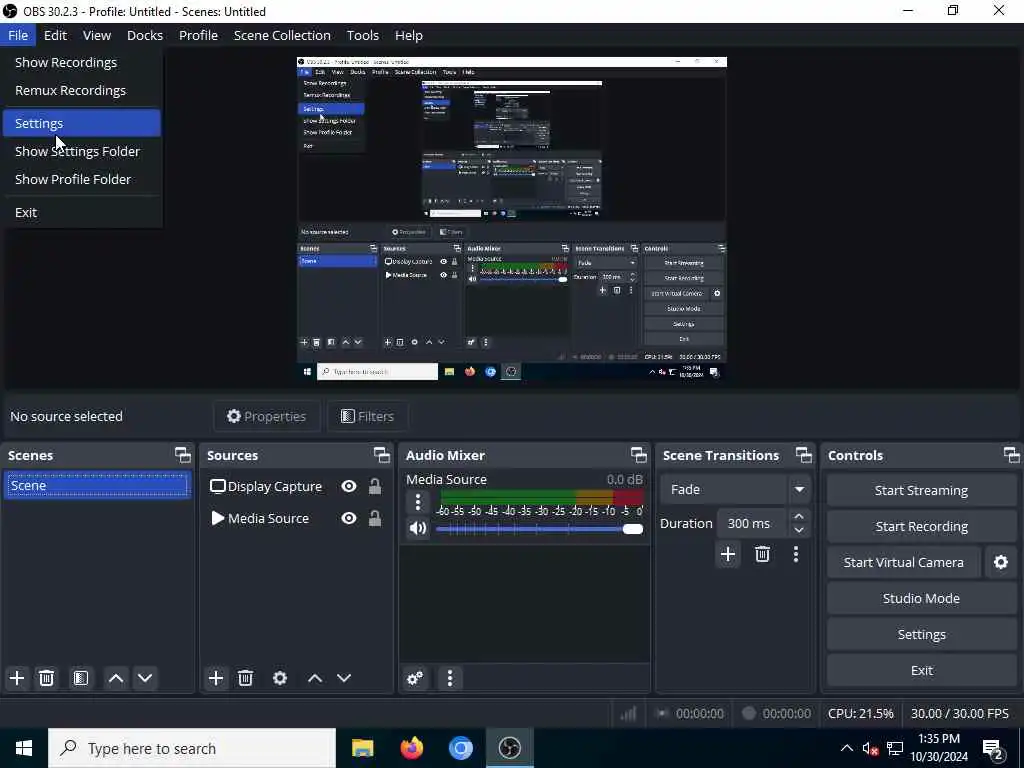Image resolution: width=1024 pixels, height=768 pixels.
Task: Move scene down with arrow
Action: coord(145,678)
